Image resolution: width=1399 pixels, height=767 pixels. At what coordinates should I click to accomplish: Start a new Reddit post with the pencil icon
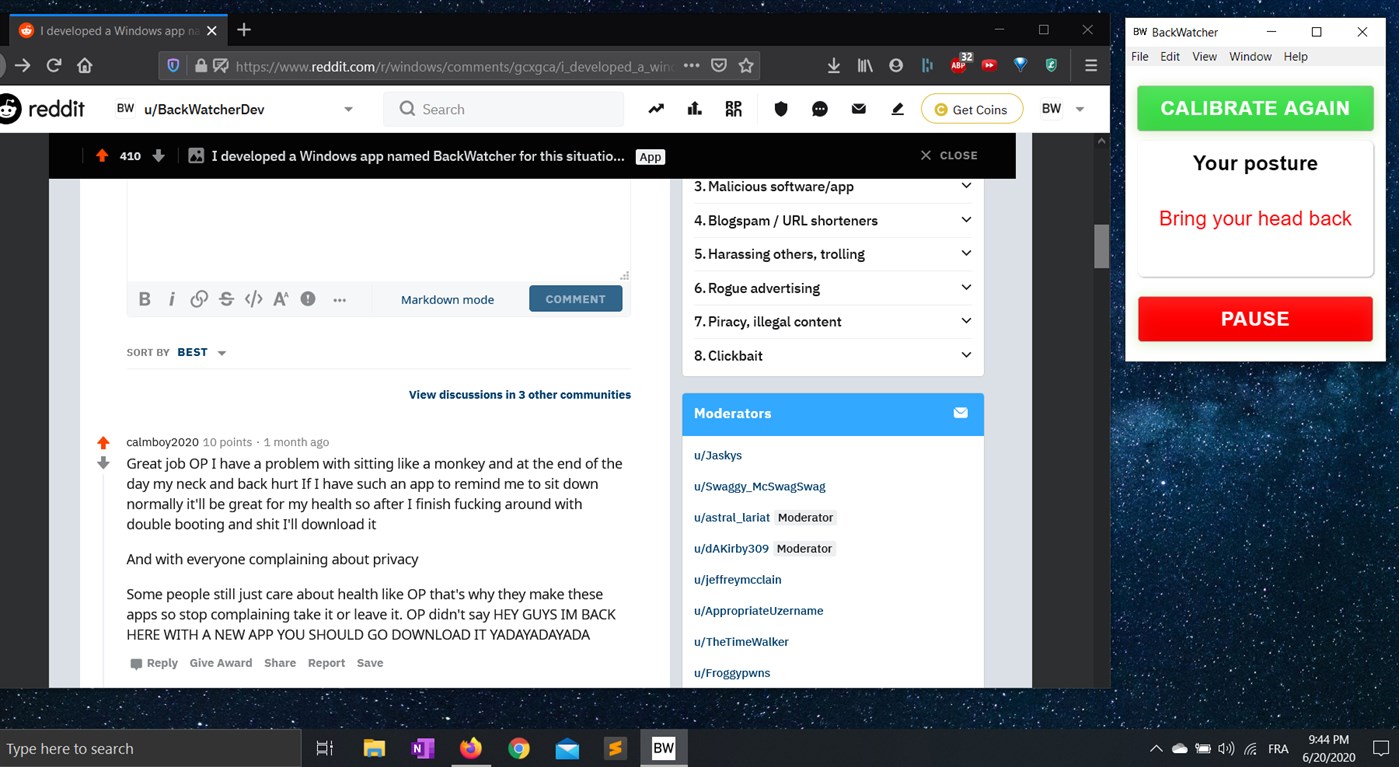click(897, 108)
